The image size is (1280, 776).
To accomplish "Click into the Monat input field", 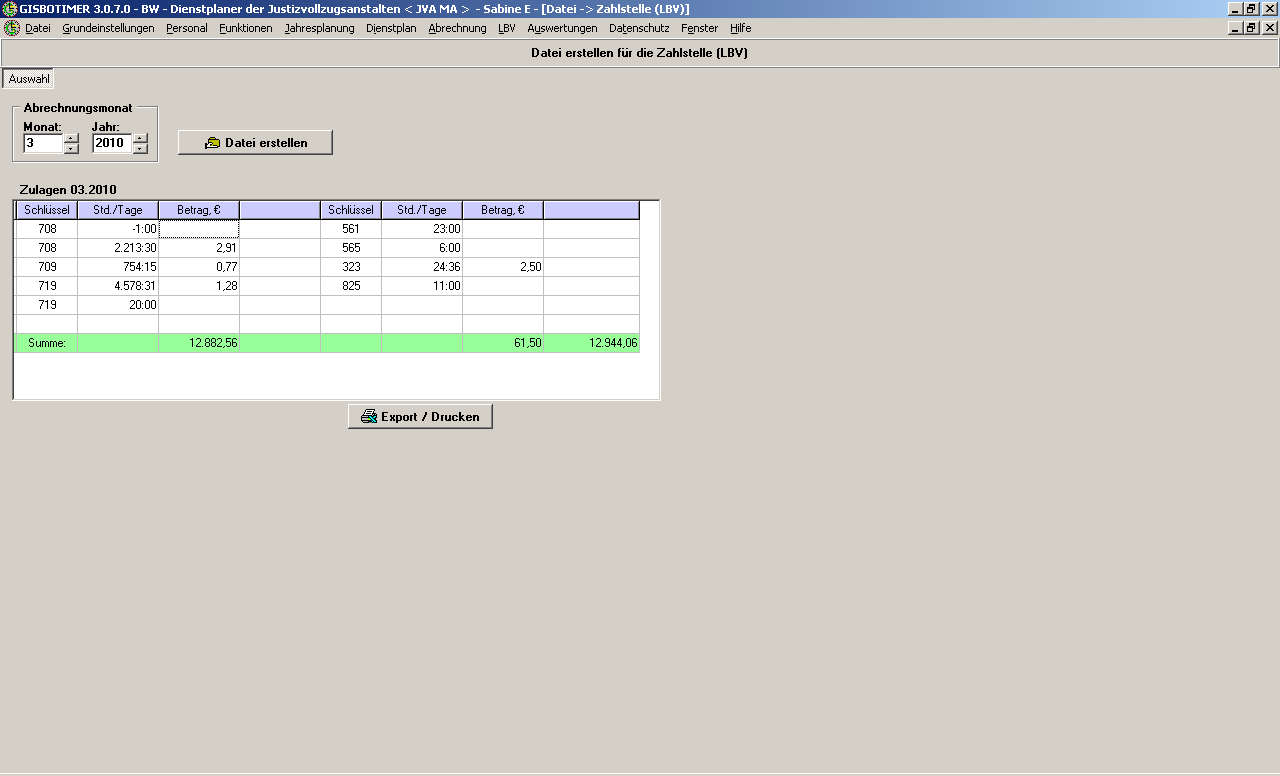I will tap(43, 143).
